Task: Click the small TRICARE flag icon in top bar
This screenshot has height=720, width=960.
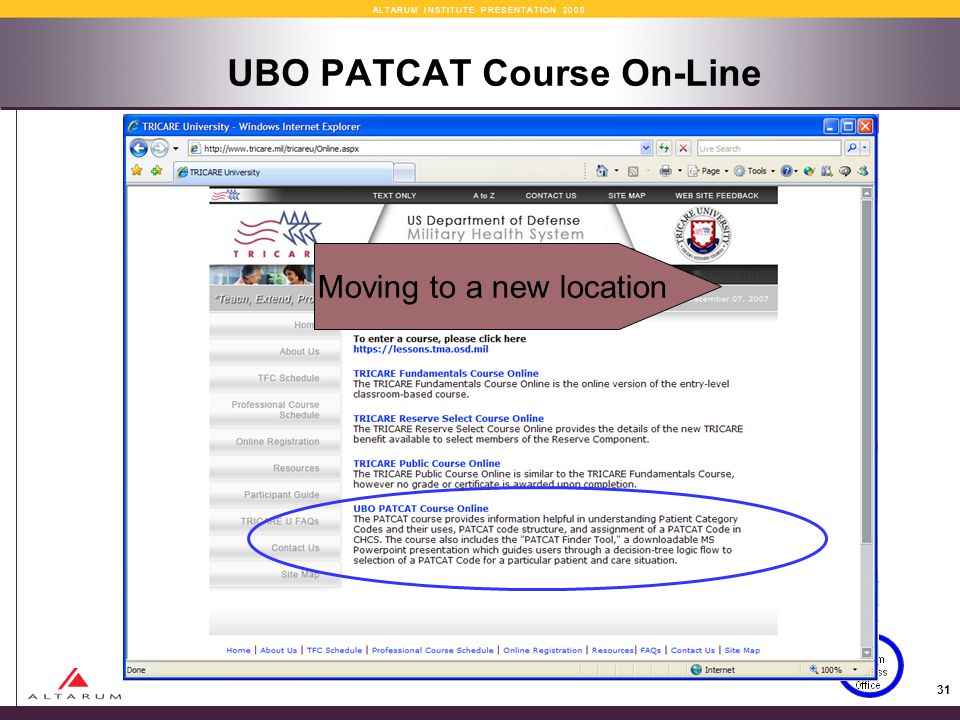Action: coord(225,195)
